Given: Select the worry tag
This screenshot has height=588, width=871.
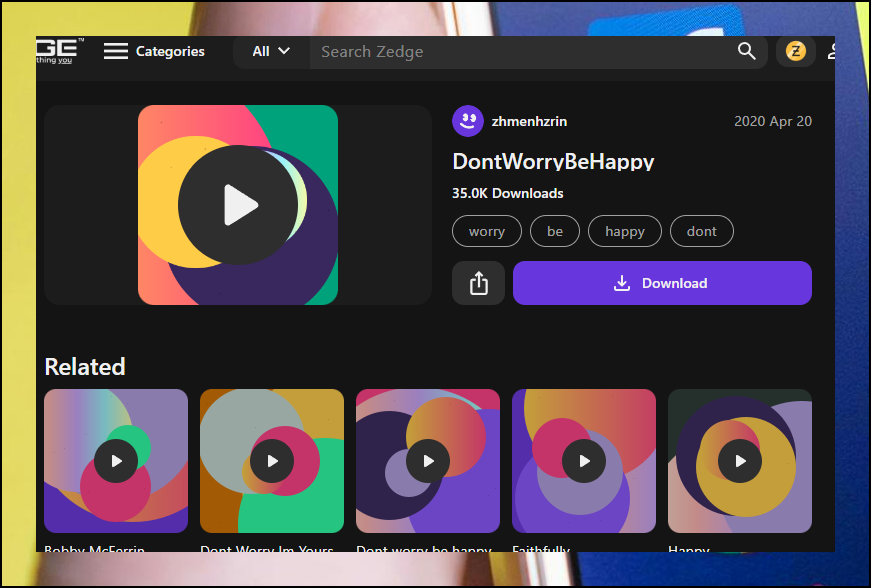Looking at the screenshot, I should tap(487, 231).
